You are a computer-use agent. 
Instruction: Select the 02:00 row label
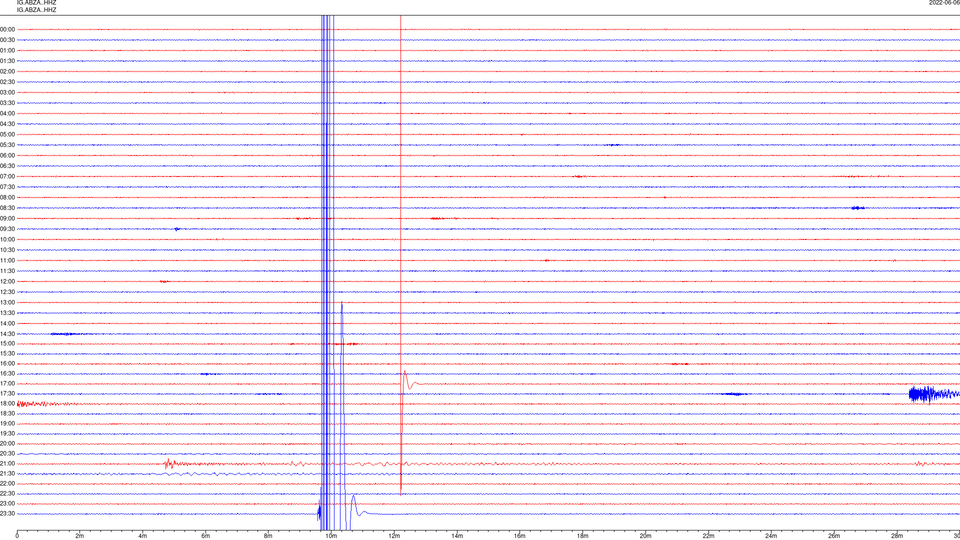point(7,72)
